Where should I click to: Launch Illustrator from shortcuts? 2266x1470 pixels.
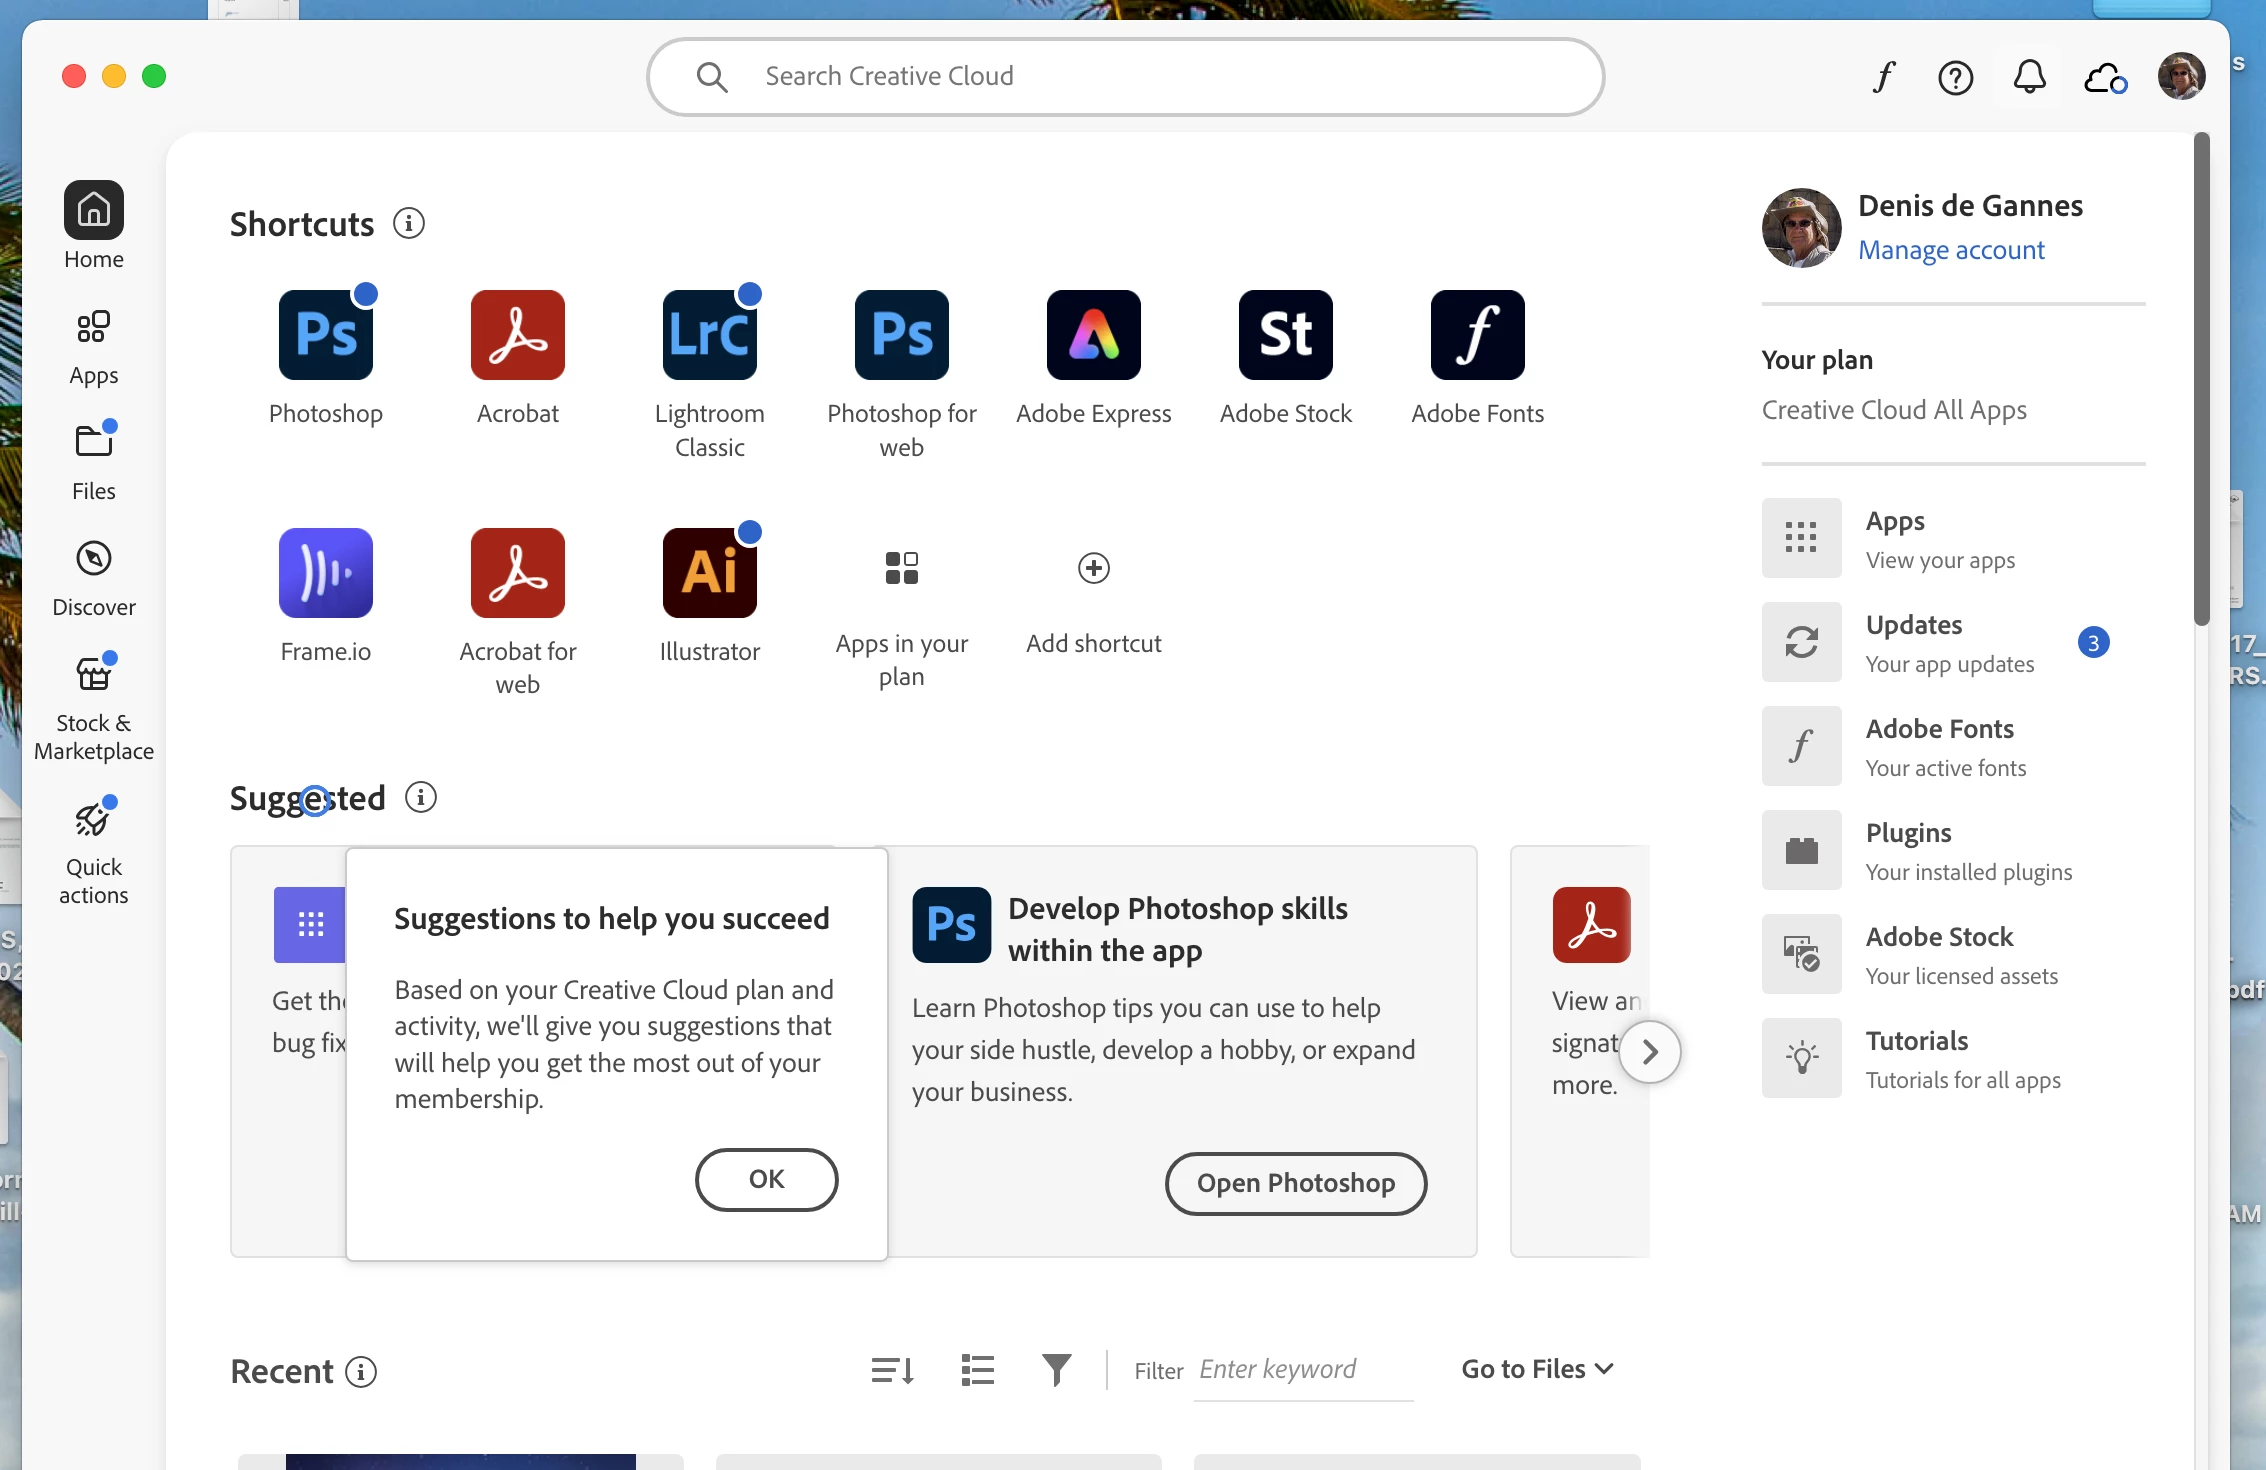point(709,573)
